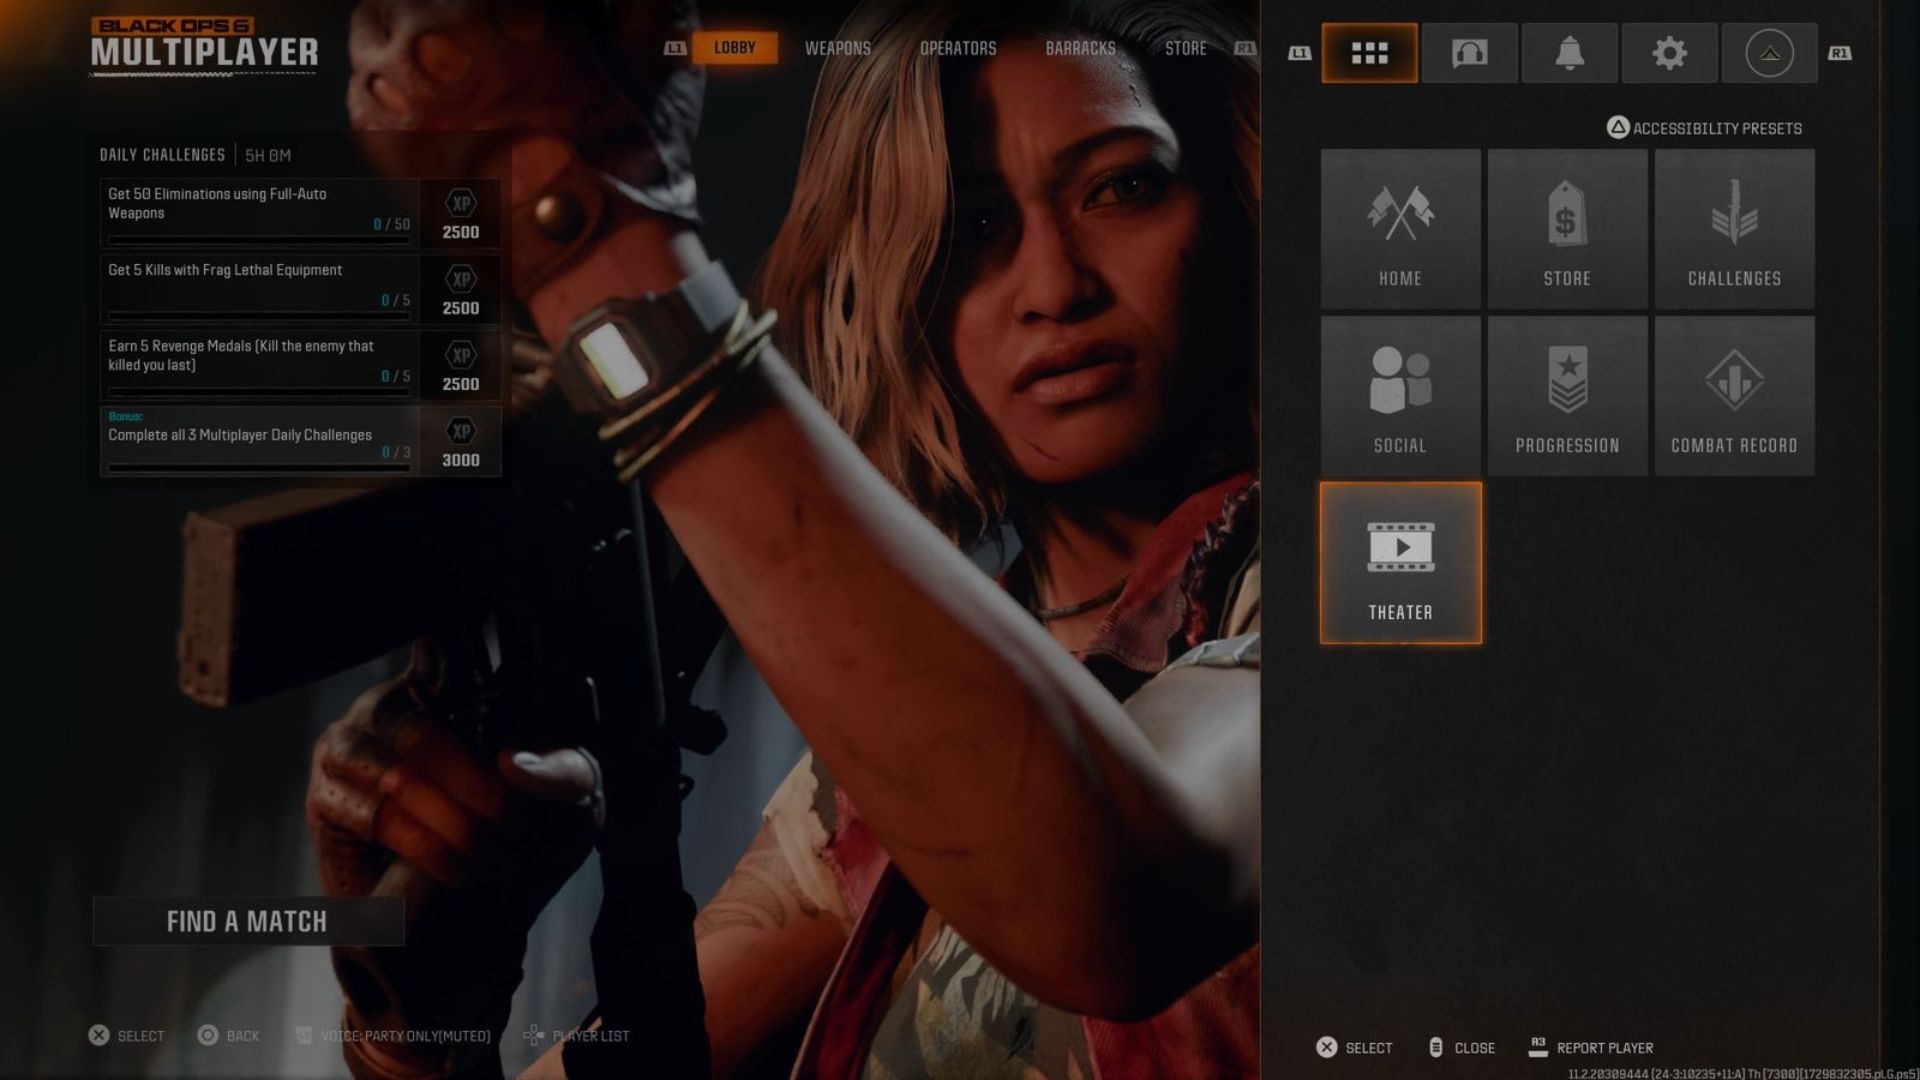Open the Social tile
1920x1080 pixels.
pos(1400,396)
